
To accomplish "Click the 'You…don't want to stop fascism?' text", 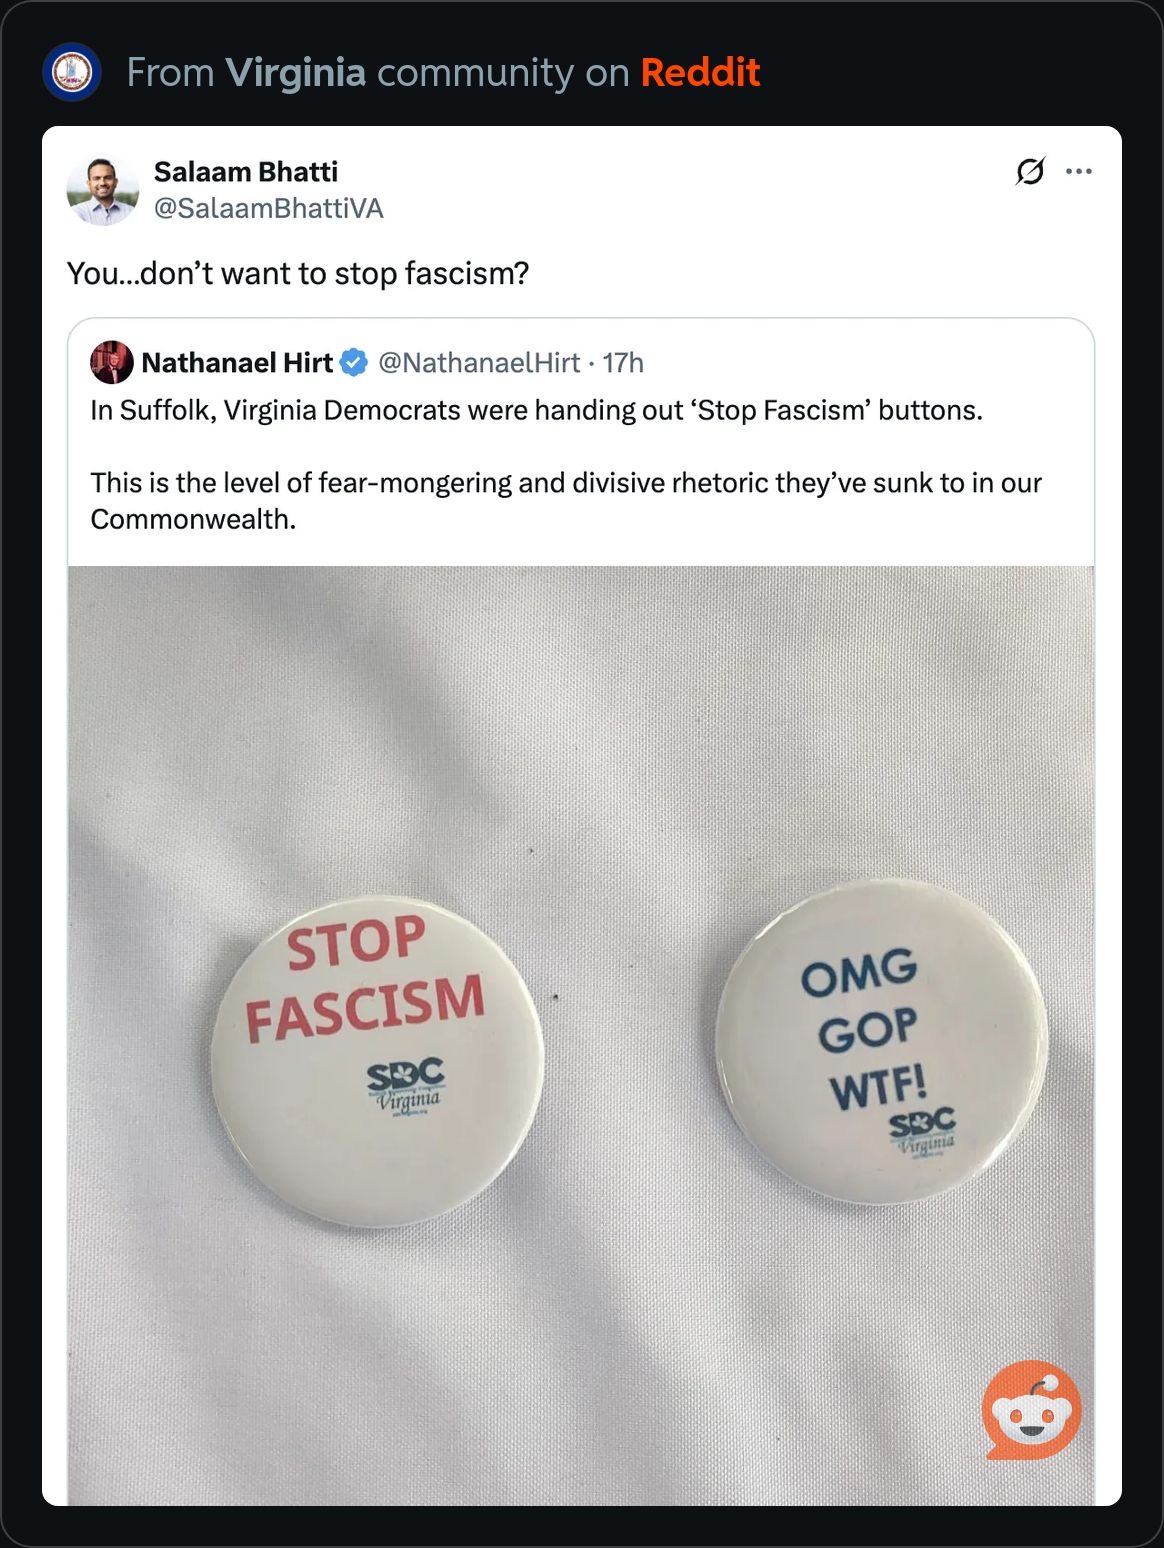I will (x=297, y=273).
